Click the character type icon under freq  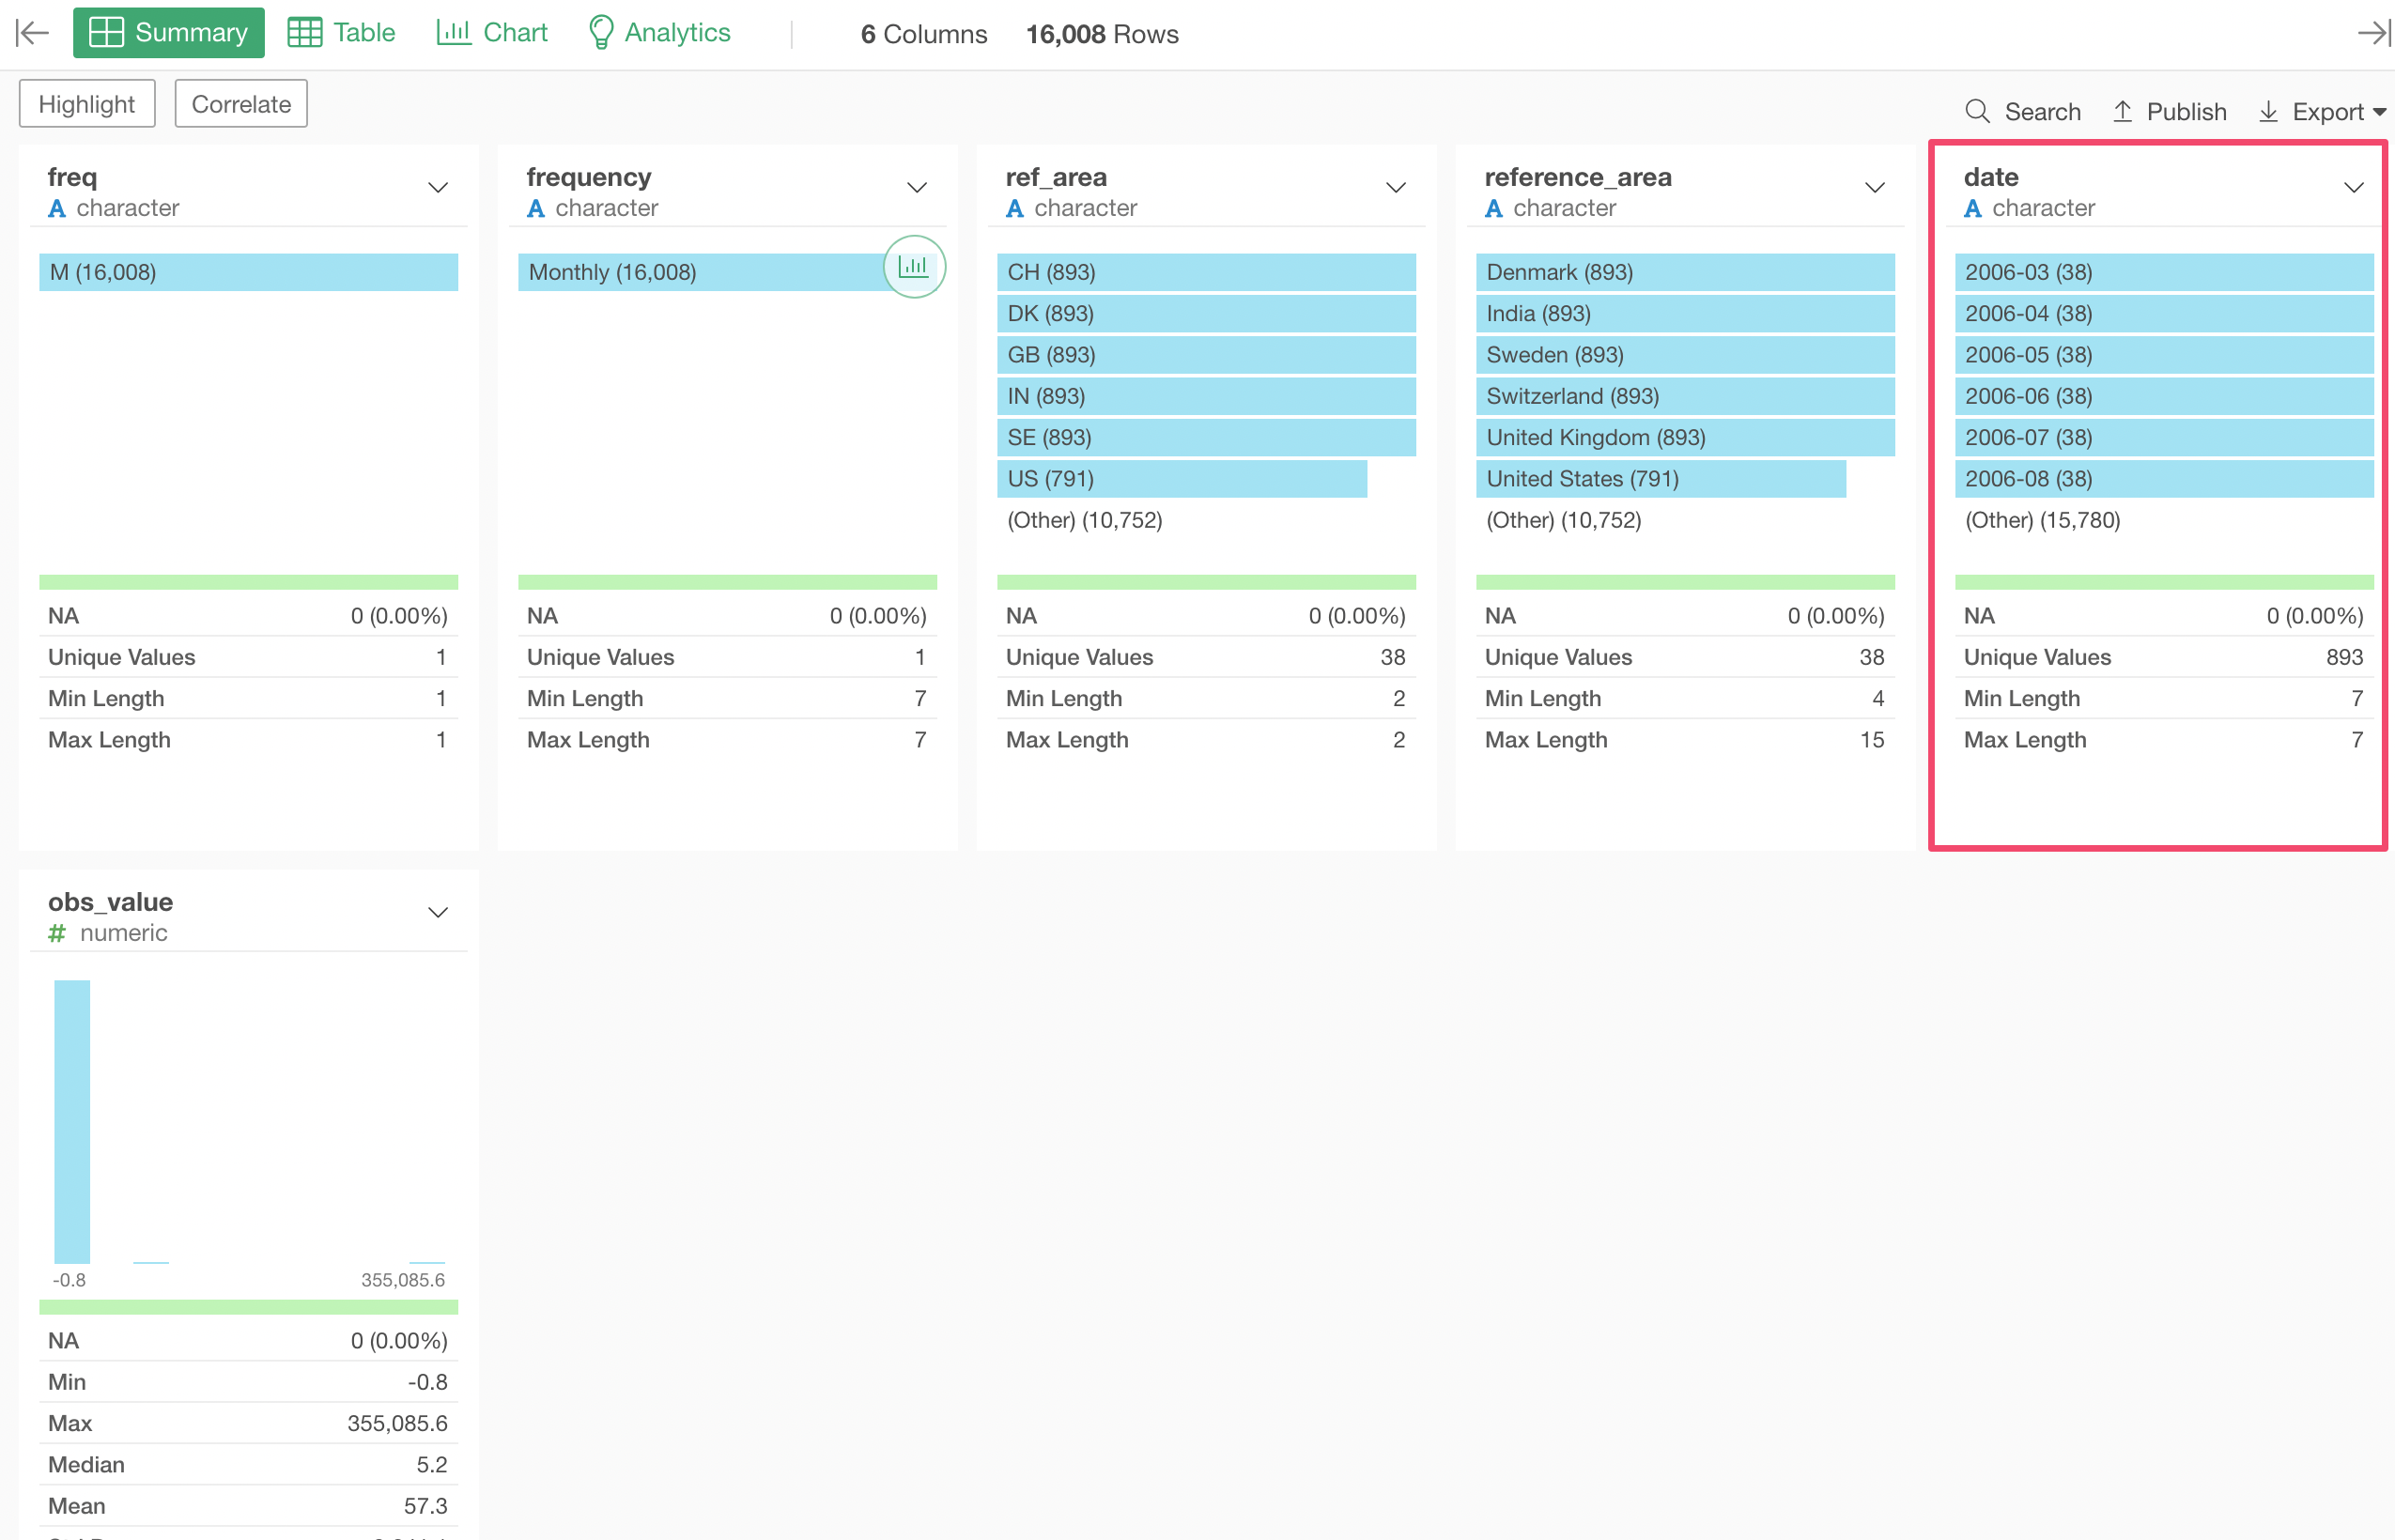[x=57, y=208]
